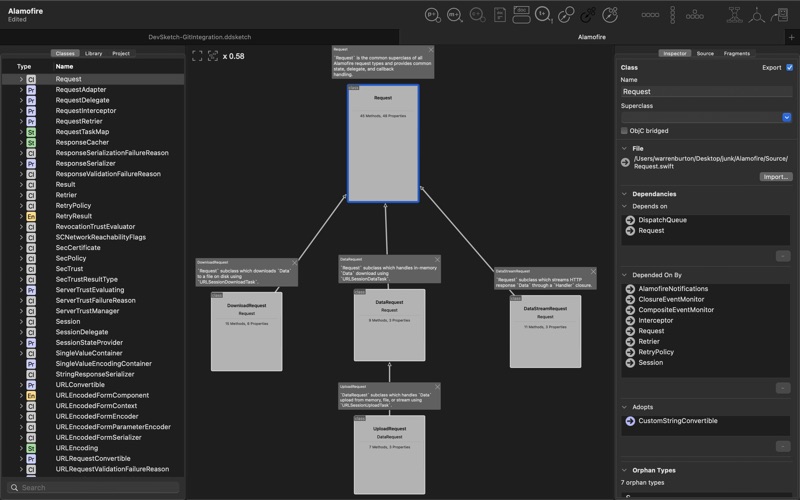This screenshot has width=800, height=500.
Task: Click the zoom-to-selection brackets icon
Action: [213, 56]
